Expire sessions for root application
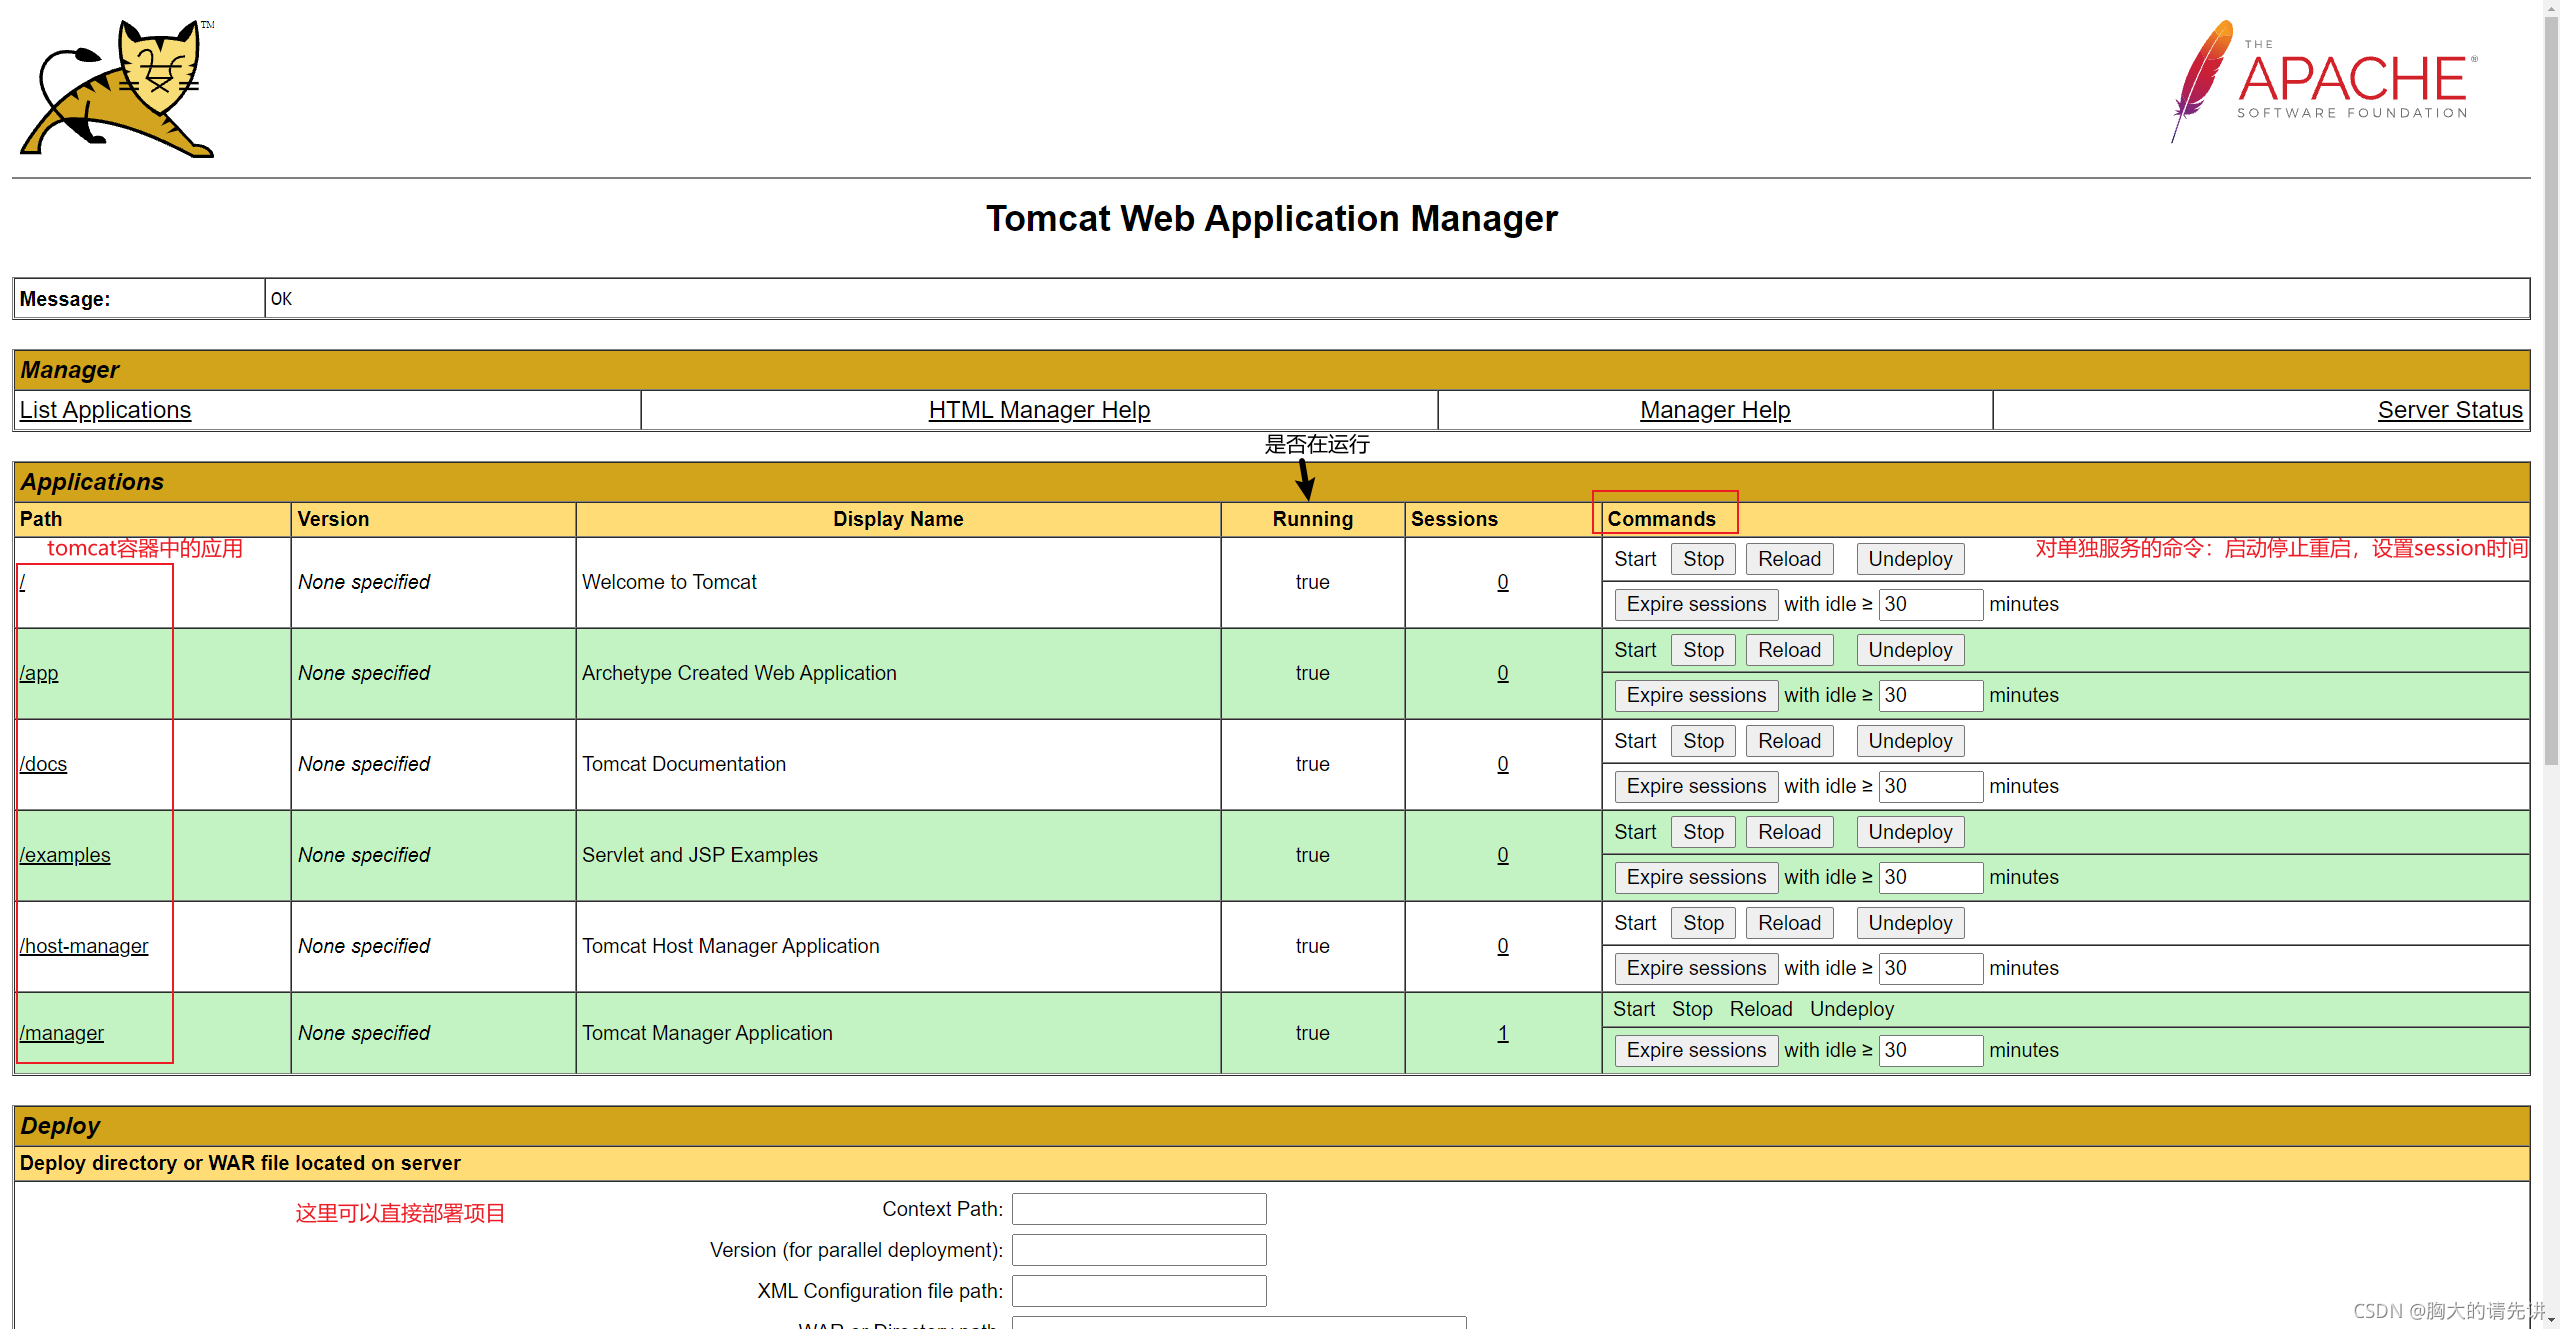 click(1696, 604)
